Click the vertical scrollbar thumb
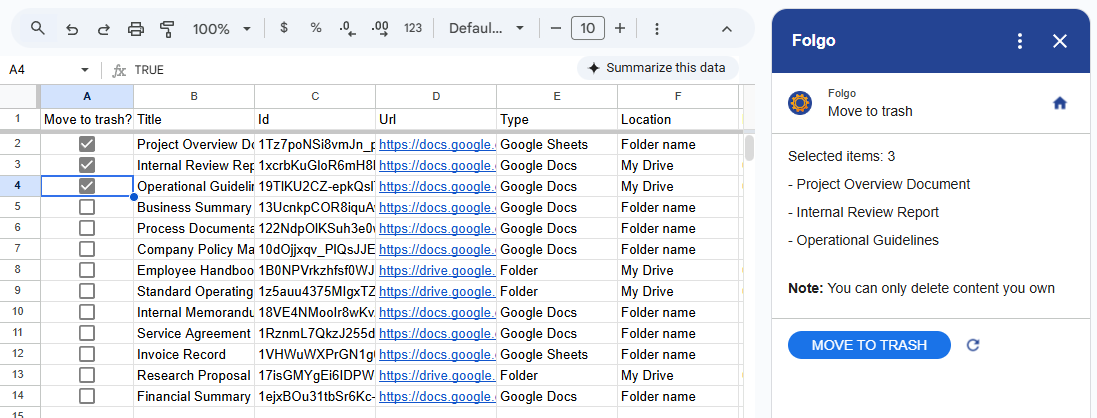1097x418 pixels. (x=749, y=148)
